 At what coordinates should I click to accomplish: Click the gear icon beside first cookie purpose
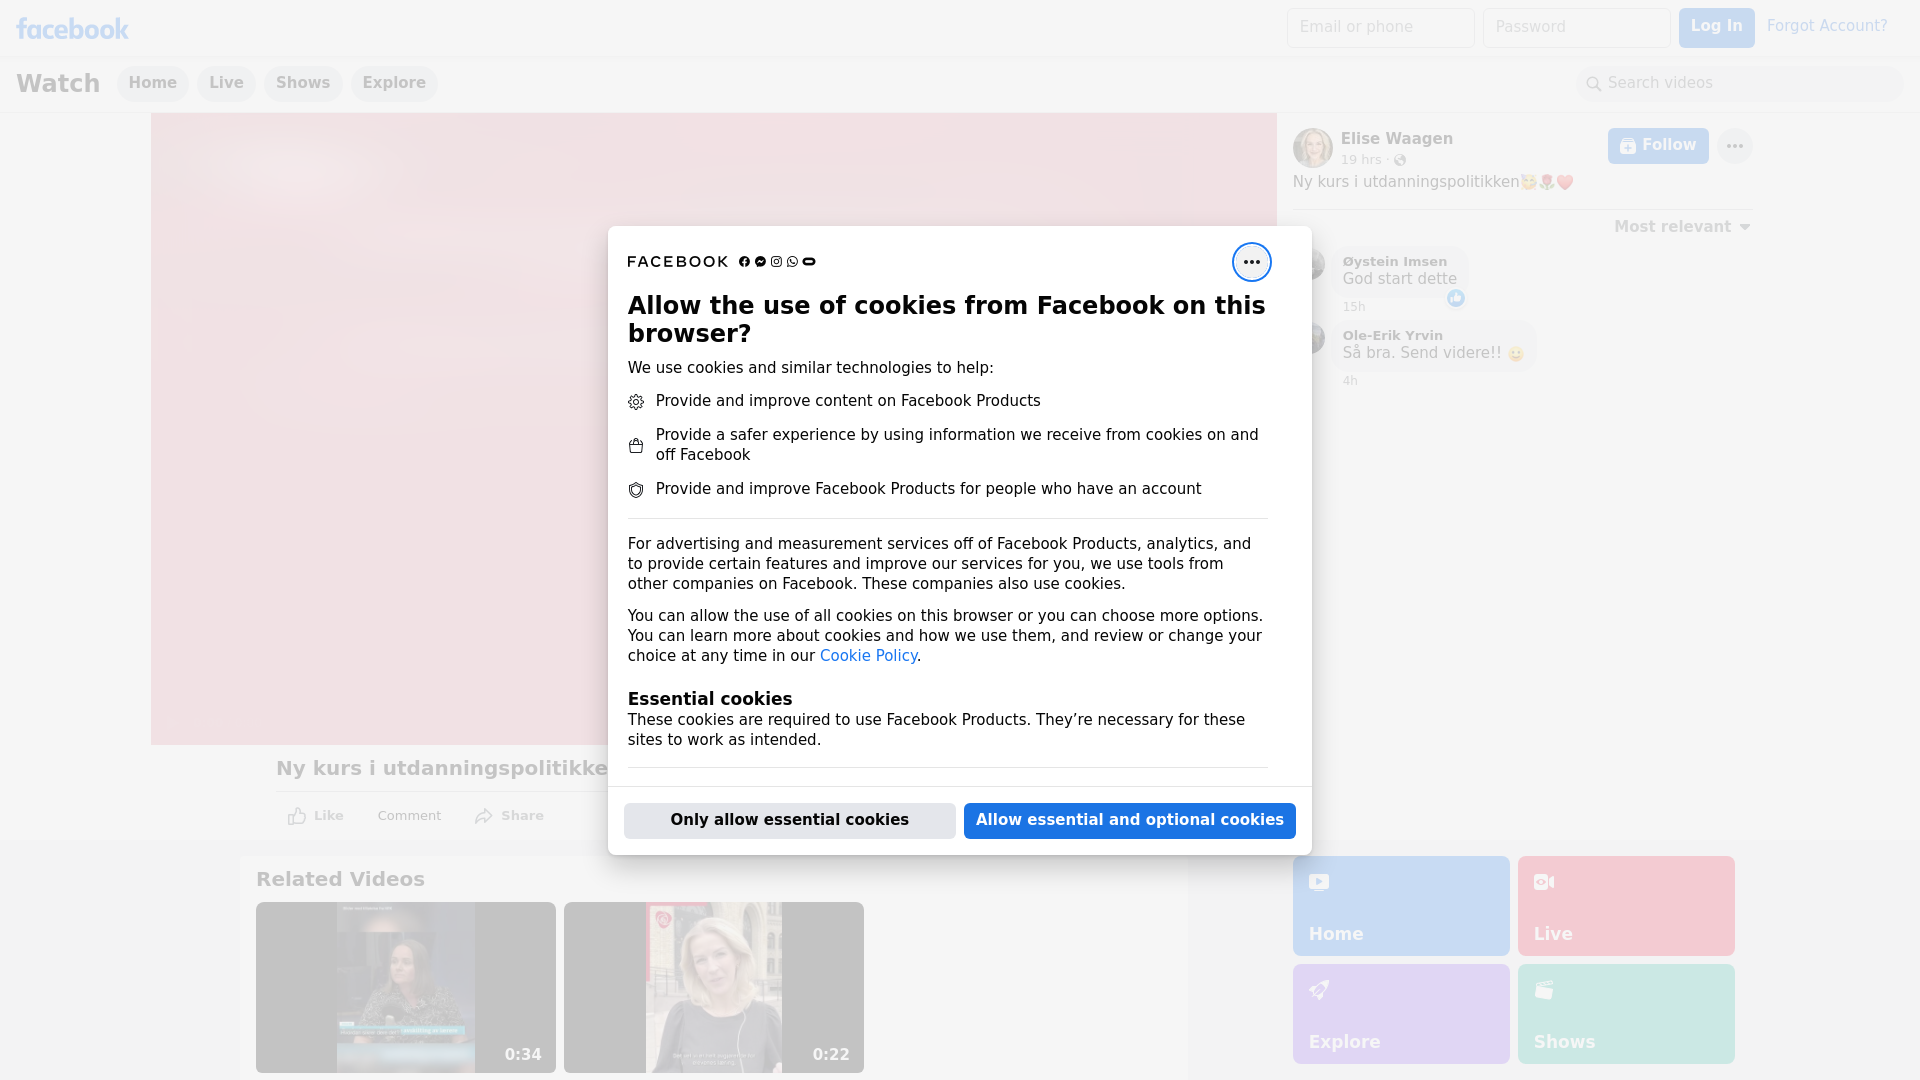[x=636, y=402]
